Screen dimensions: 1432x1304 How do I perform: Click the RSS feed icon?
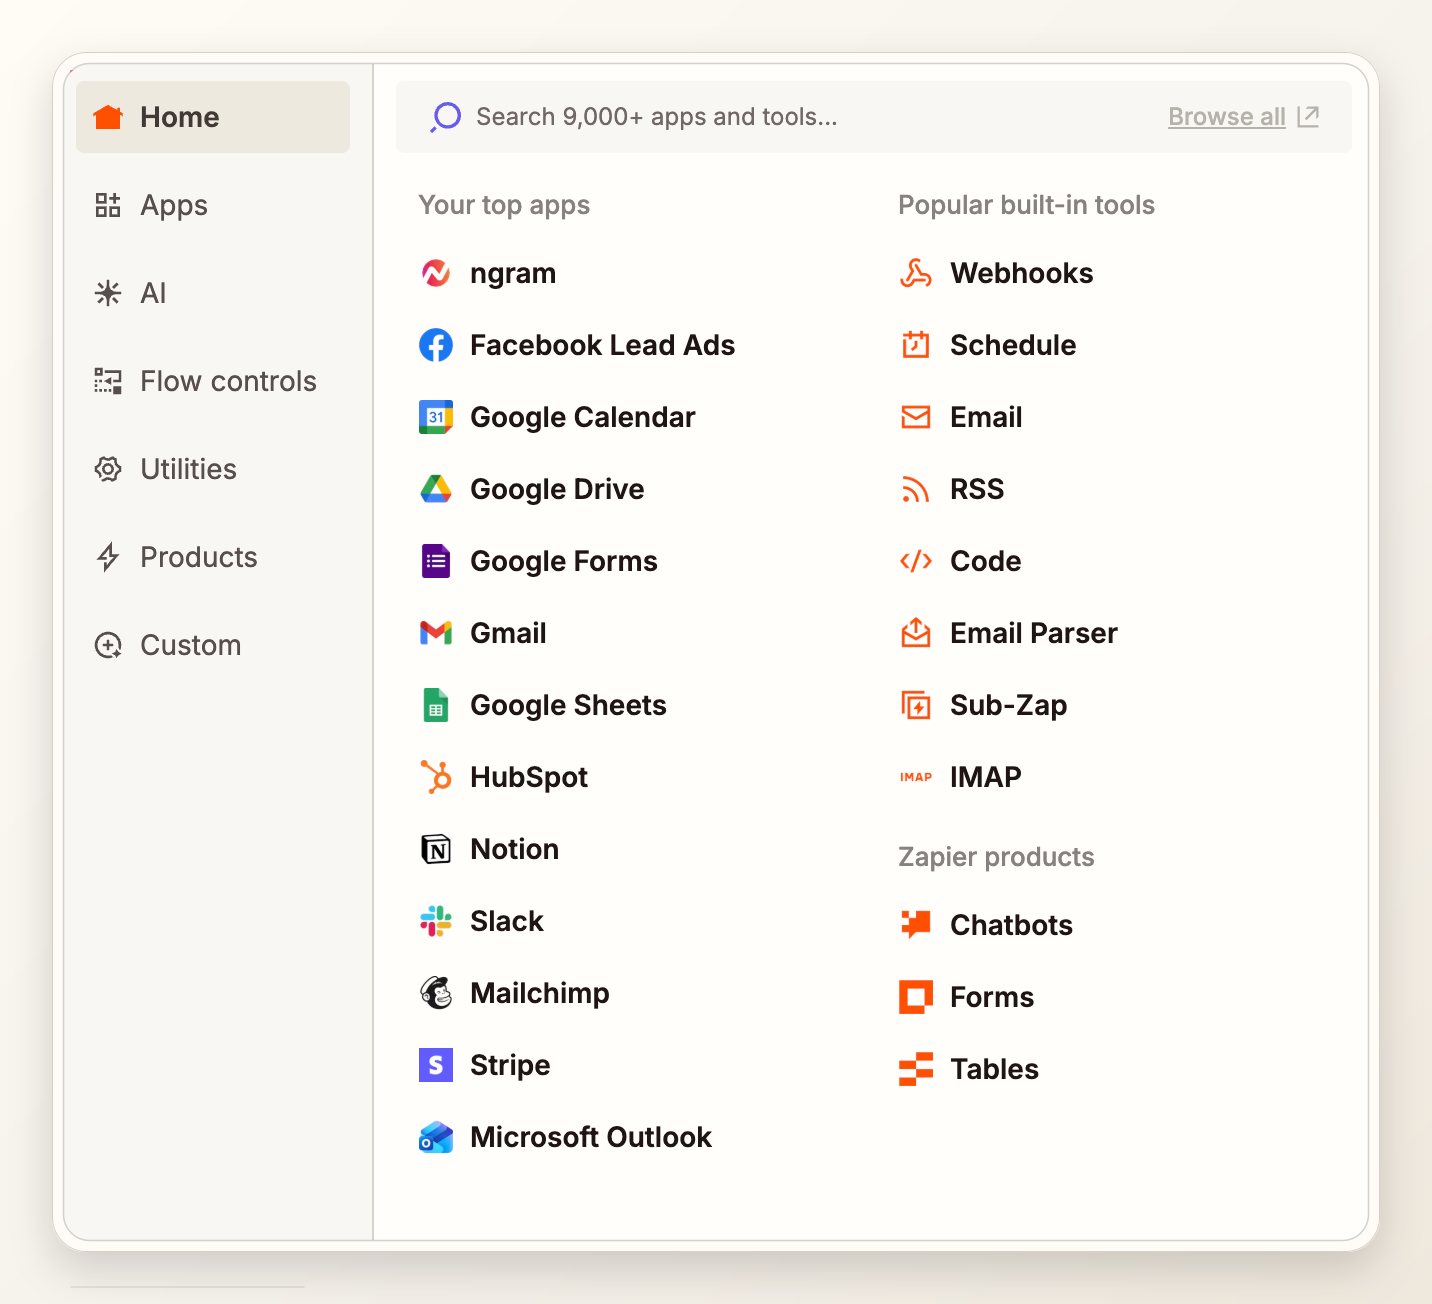click(916, 489)
